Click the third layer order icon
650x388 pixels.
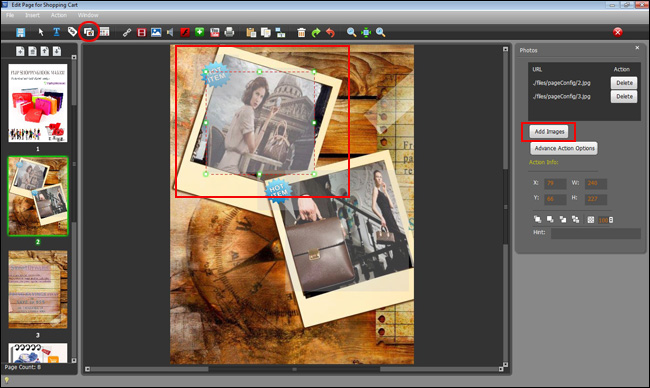coord(563,219)
